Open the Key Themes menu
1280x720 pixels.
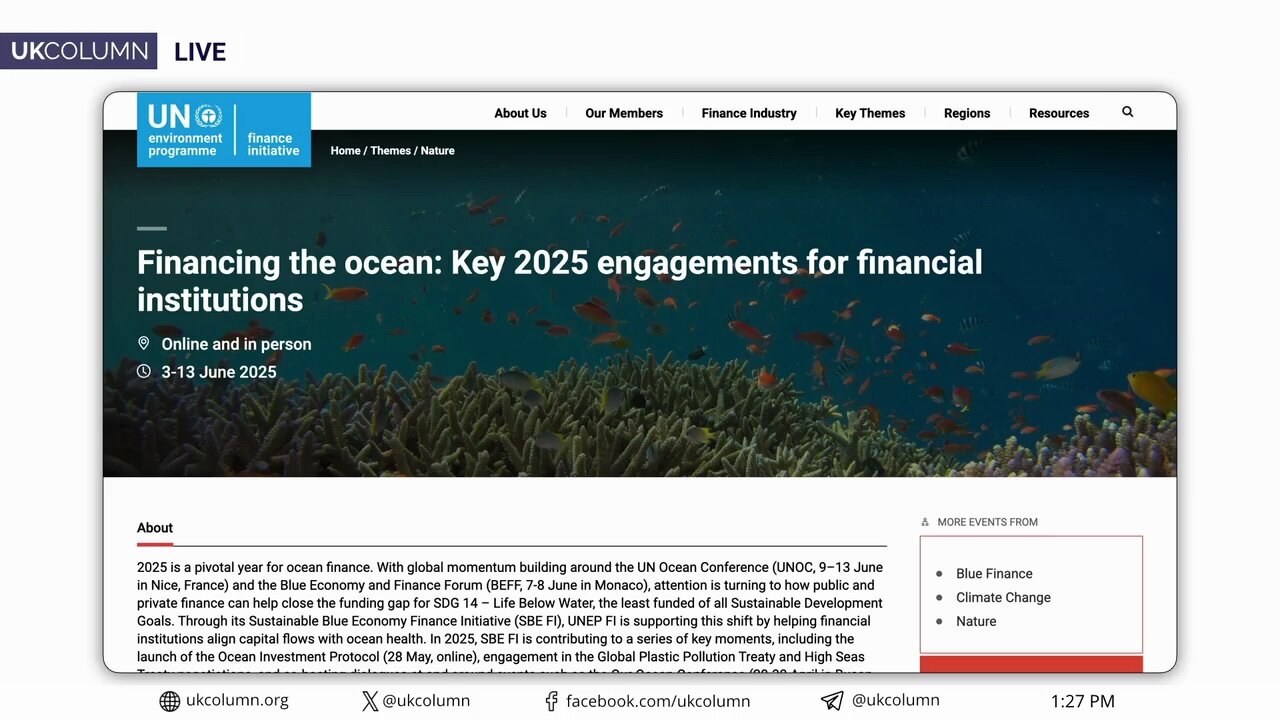(x=870, y=113)
